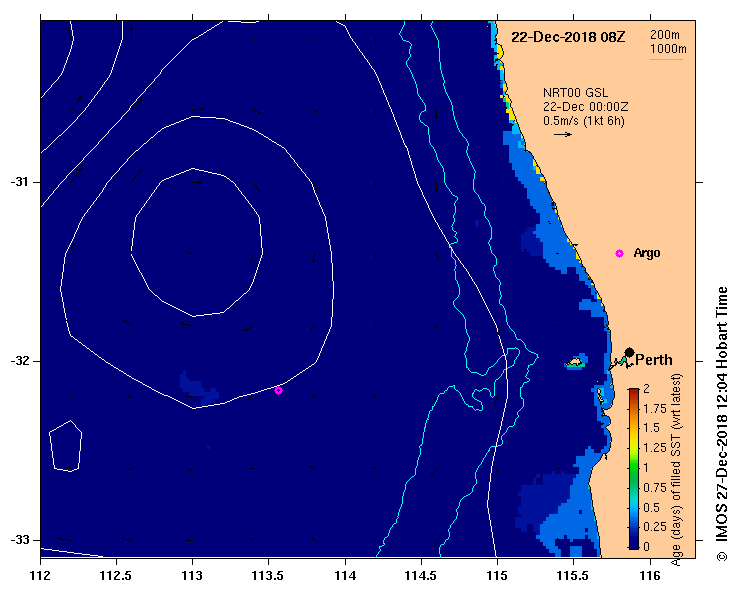
Task: Click the date title 22-Dec-2018 08Z
Action: [568, 37]
